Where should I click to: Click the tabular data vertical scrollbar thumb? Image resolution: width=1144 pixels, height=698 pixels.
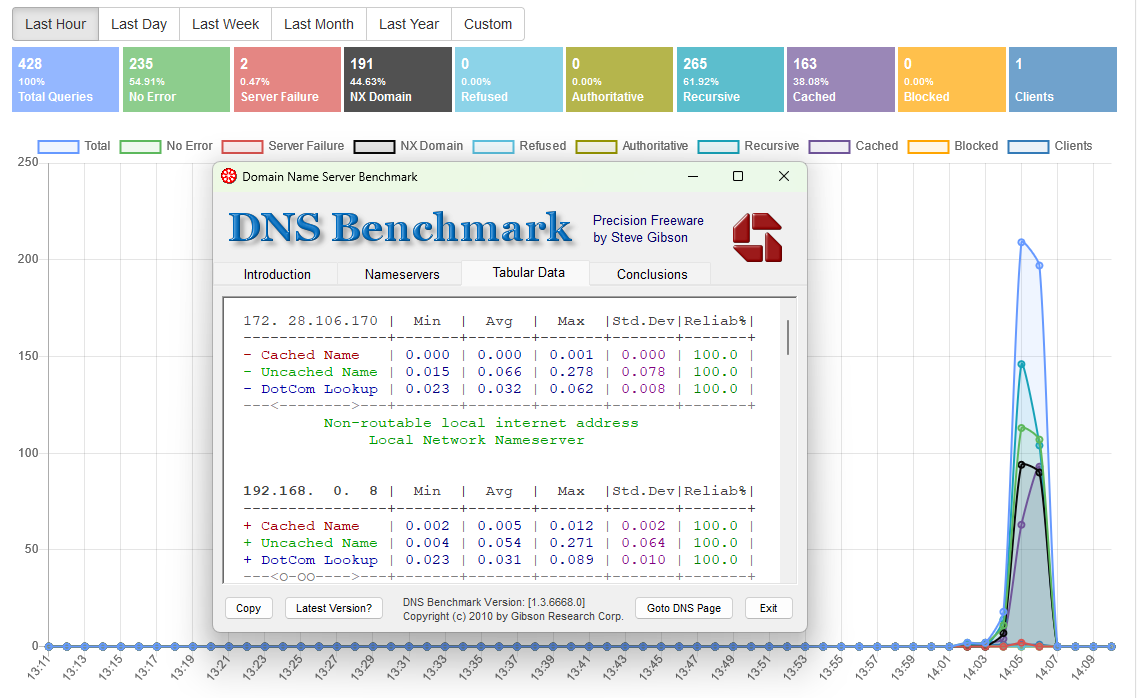(788, 337)
